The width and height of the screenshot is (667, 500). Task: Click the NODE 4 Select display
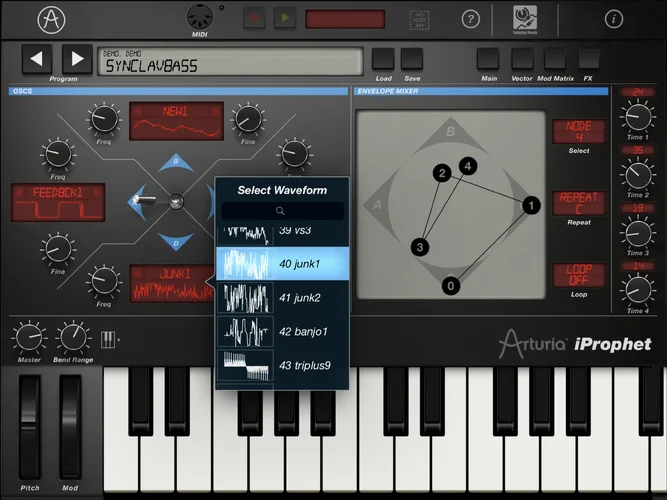coord(579,131)
